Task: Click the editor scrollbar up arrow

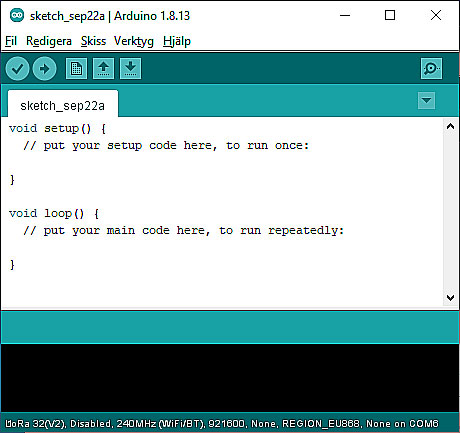Action: [450, 126]
